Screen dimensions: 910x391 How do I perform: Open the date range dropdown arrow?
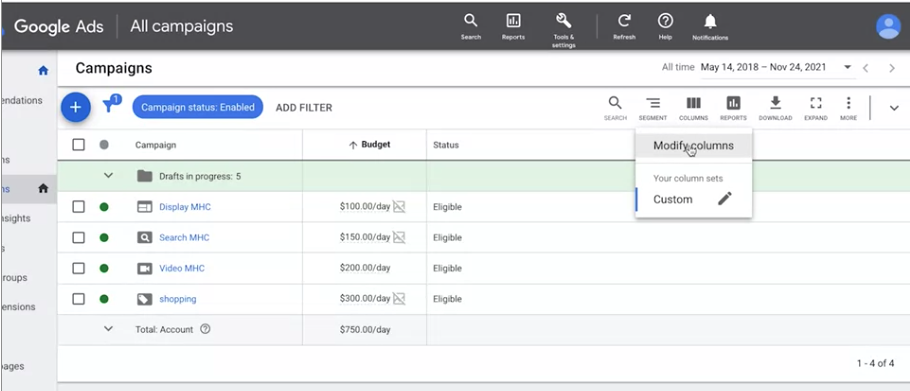coord(847,67)
